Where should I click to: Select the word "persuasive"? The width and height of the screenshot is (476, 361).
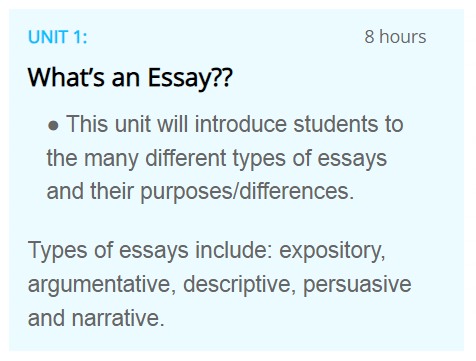(x=357, y=285)
